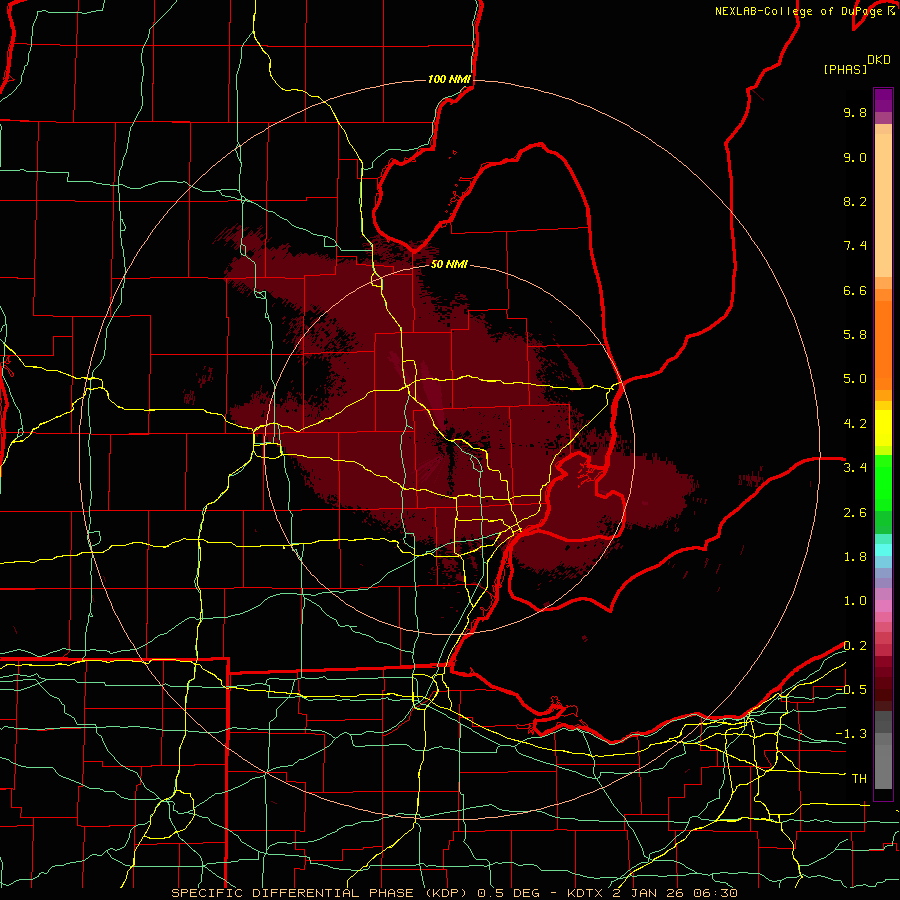
Task: Click the 9.0 color scale value
Action: coord(855,157)
